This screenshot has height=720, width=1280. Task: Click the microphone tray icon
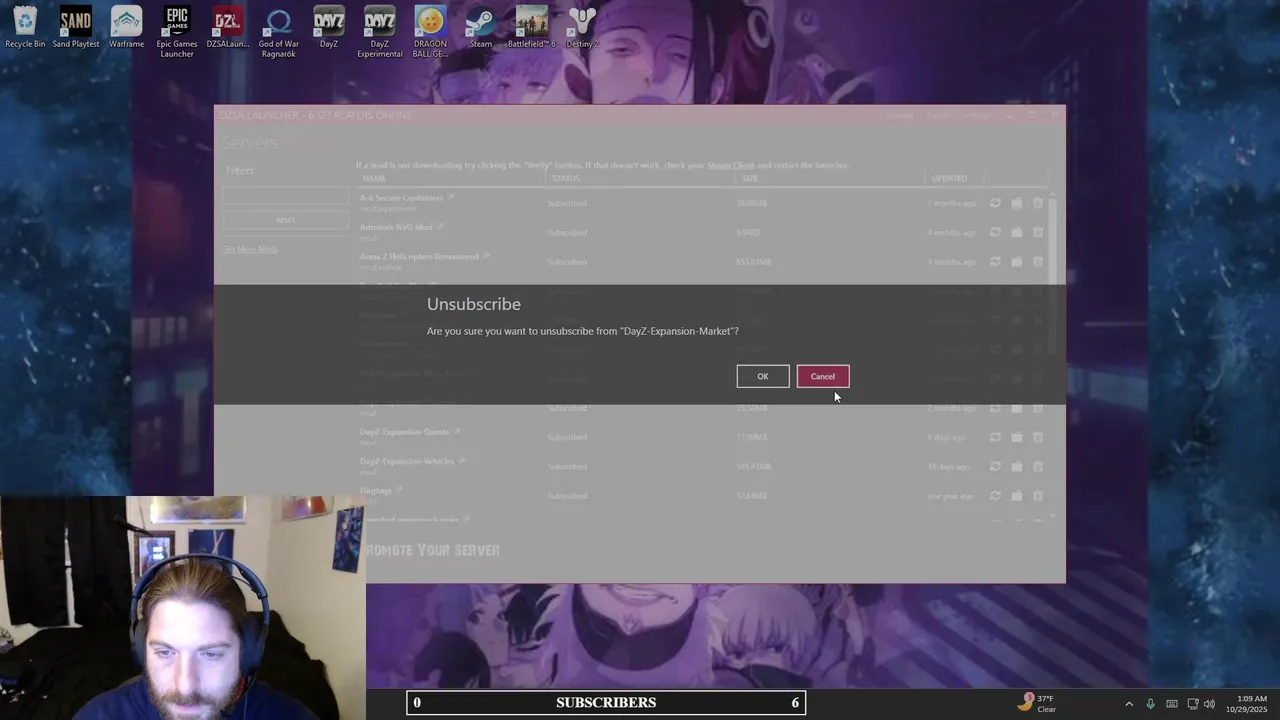point(1150,704)
